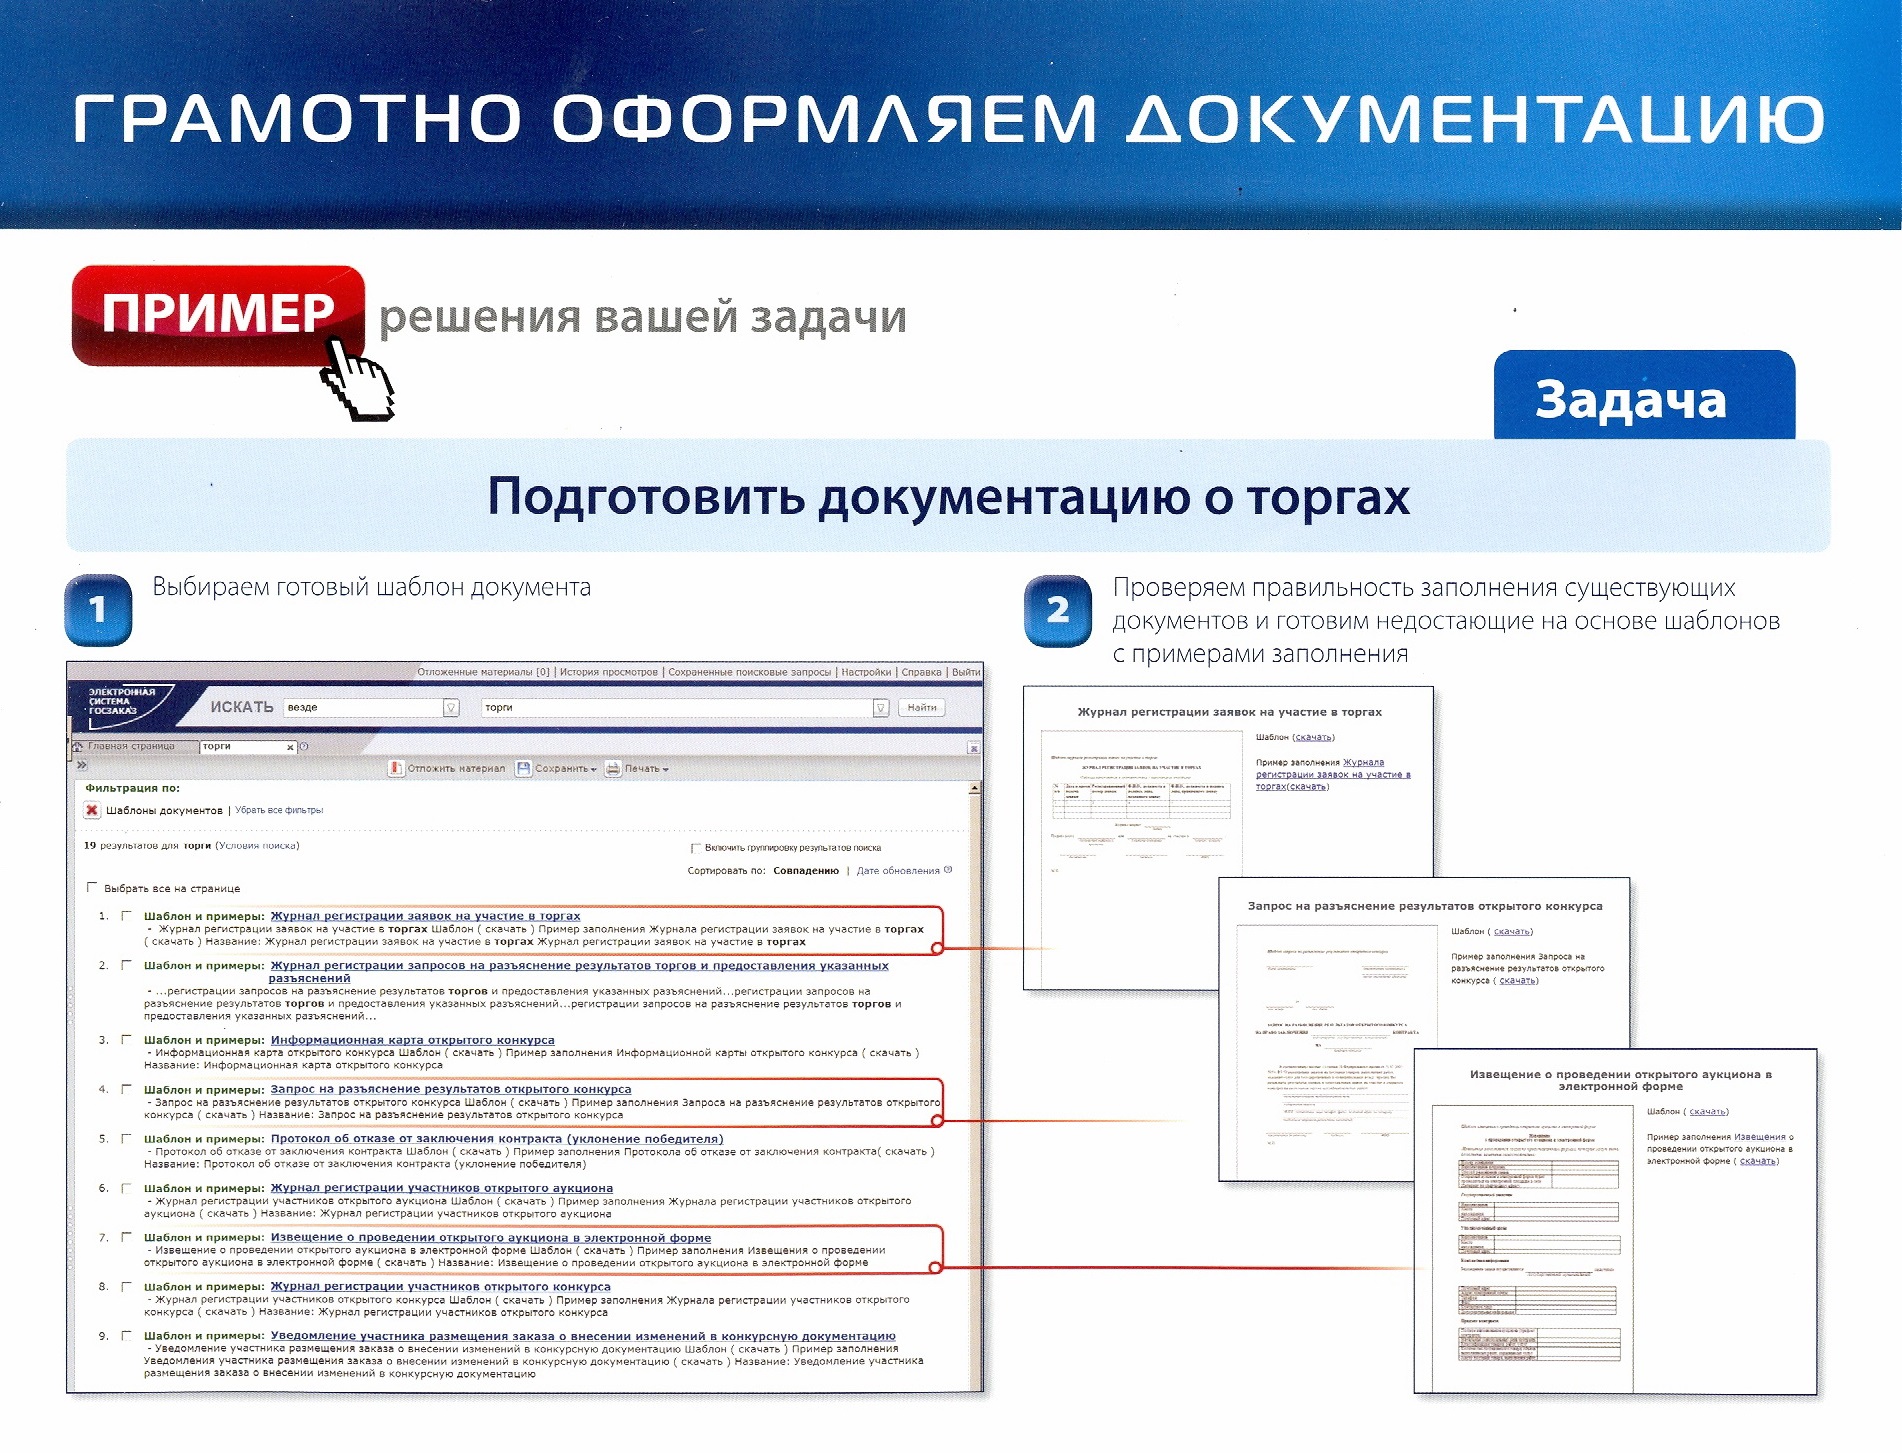
Task: Expand the search query history dropdown
Action: point(880,707)
